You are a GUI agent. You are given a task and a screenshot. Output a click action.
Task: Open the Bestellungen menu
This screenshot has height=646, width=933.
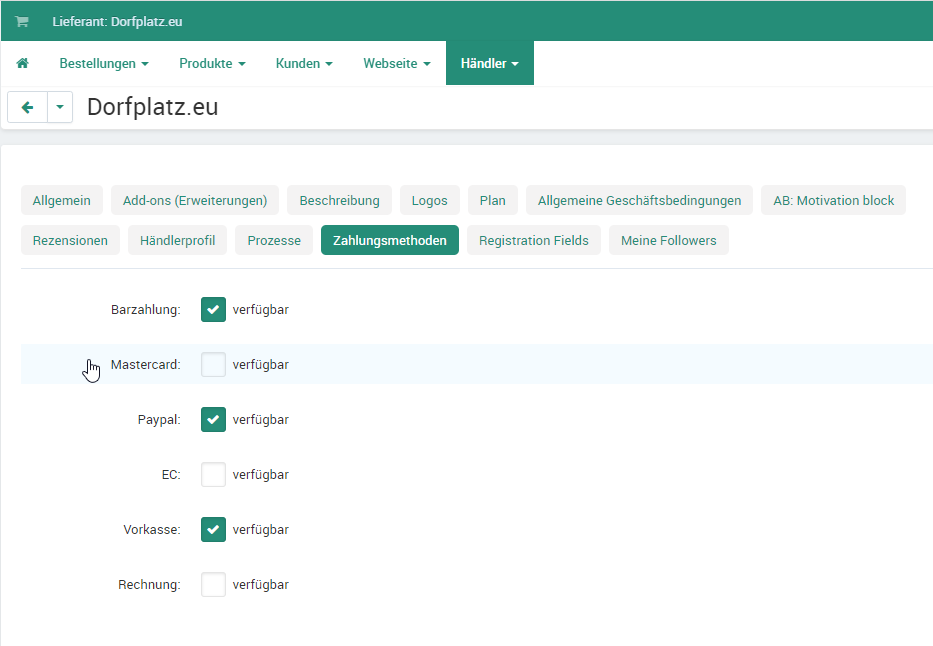104,63
